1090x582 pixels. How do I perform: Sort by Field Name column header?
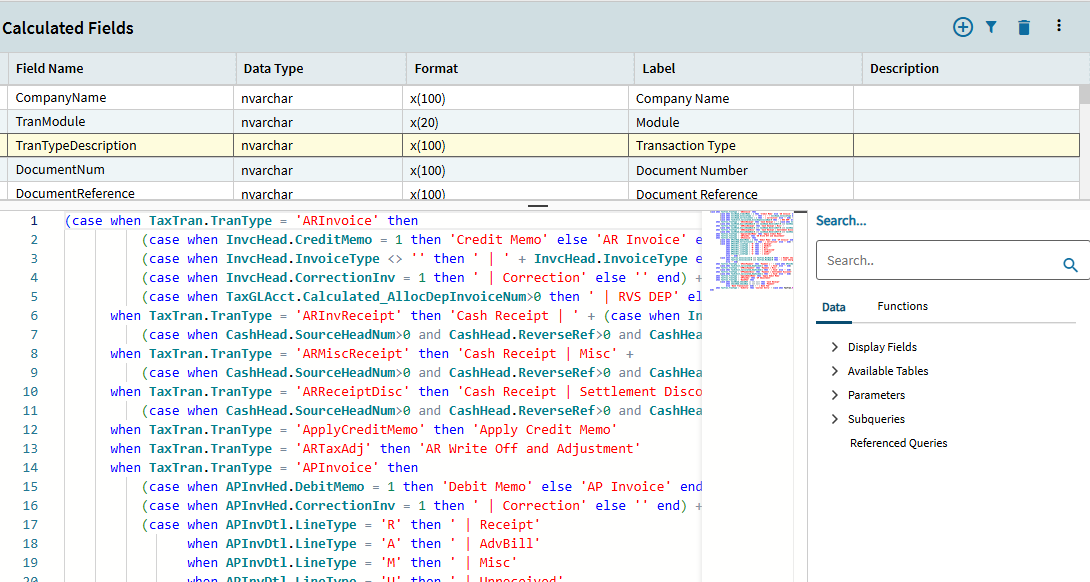tap(50, 69)
